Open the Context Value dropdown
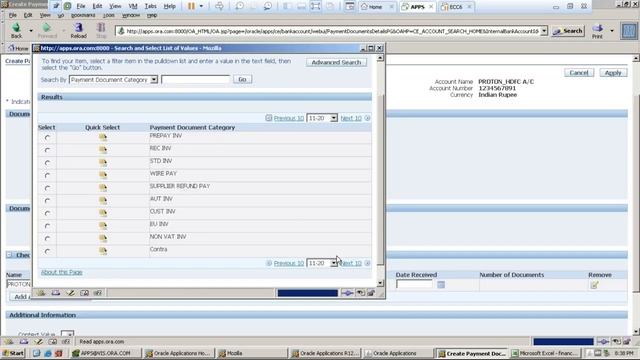Viewport: 640px width, 360px height. tap(67, 335)
